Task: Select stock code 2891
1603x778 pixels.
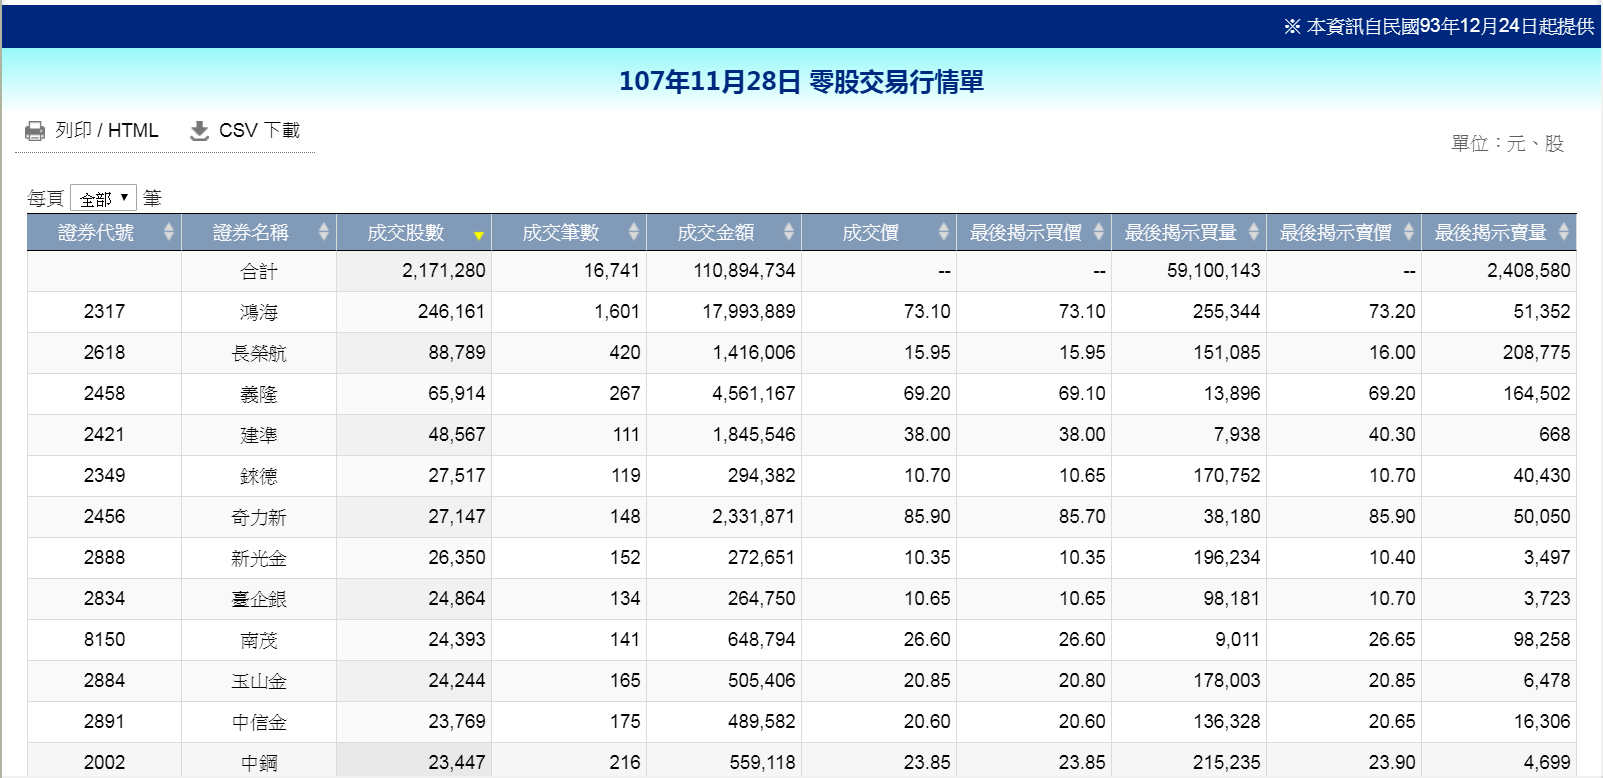Action: click(104, 722)
